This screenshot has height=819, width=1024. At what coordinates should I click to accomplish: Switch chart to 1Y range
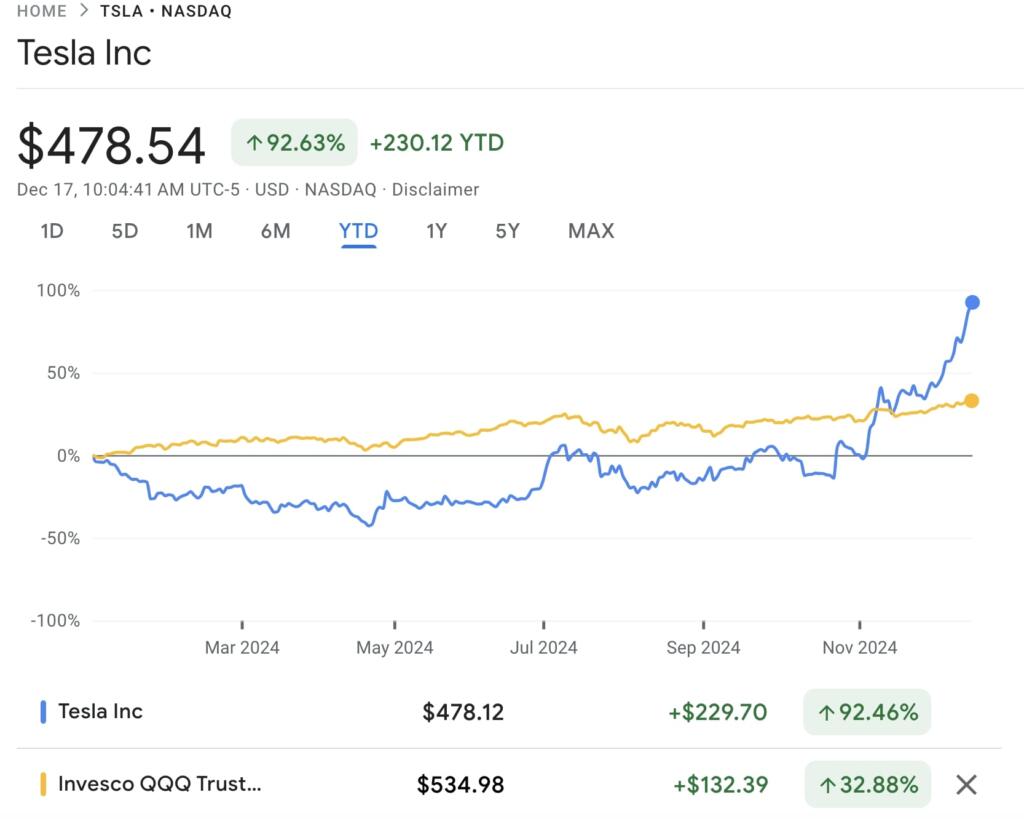point(436,231)
